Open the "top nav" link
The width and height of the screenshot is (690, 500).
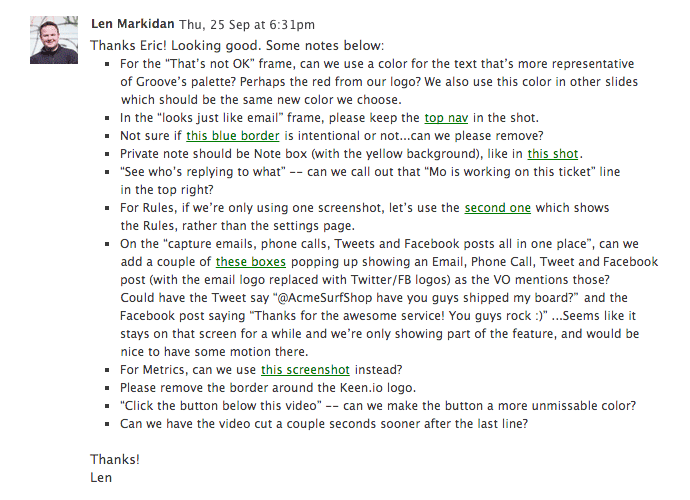tap(448, 117)
